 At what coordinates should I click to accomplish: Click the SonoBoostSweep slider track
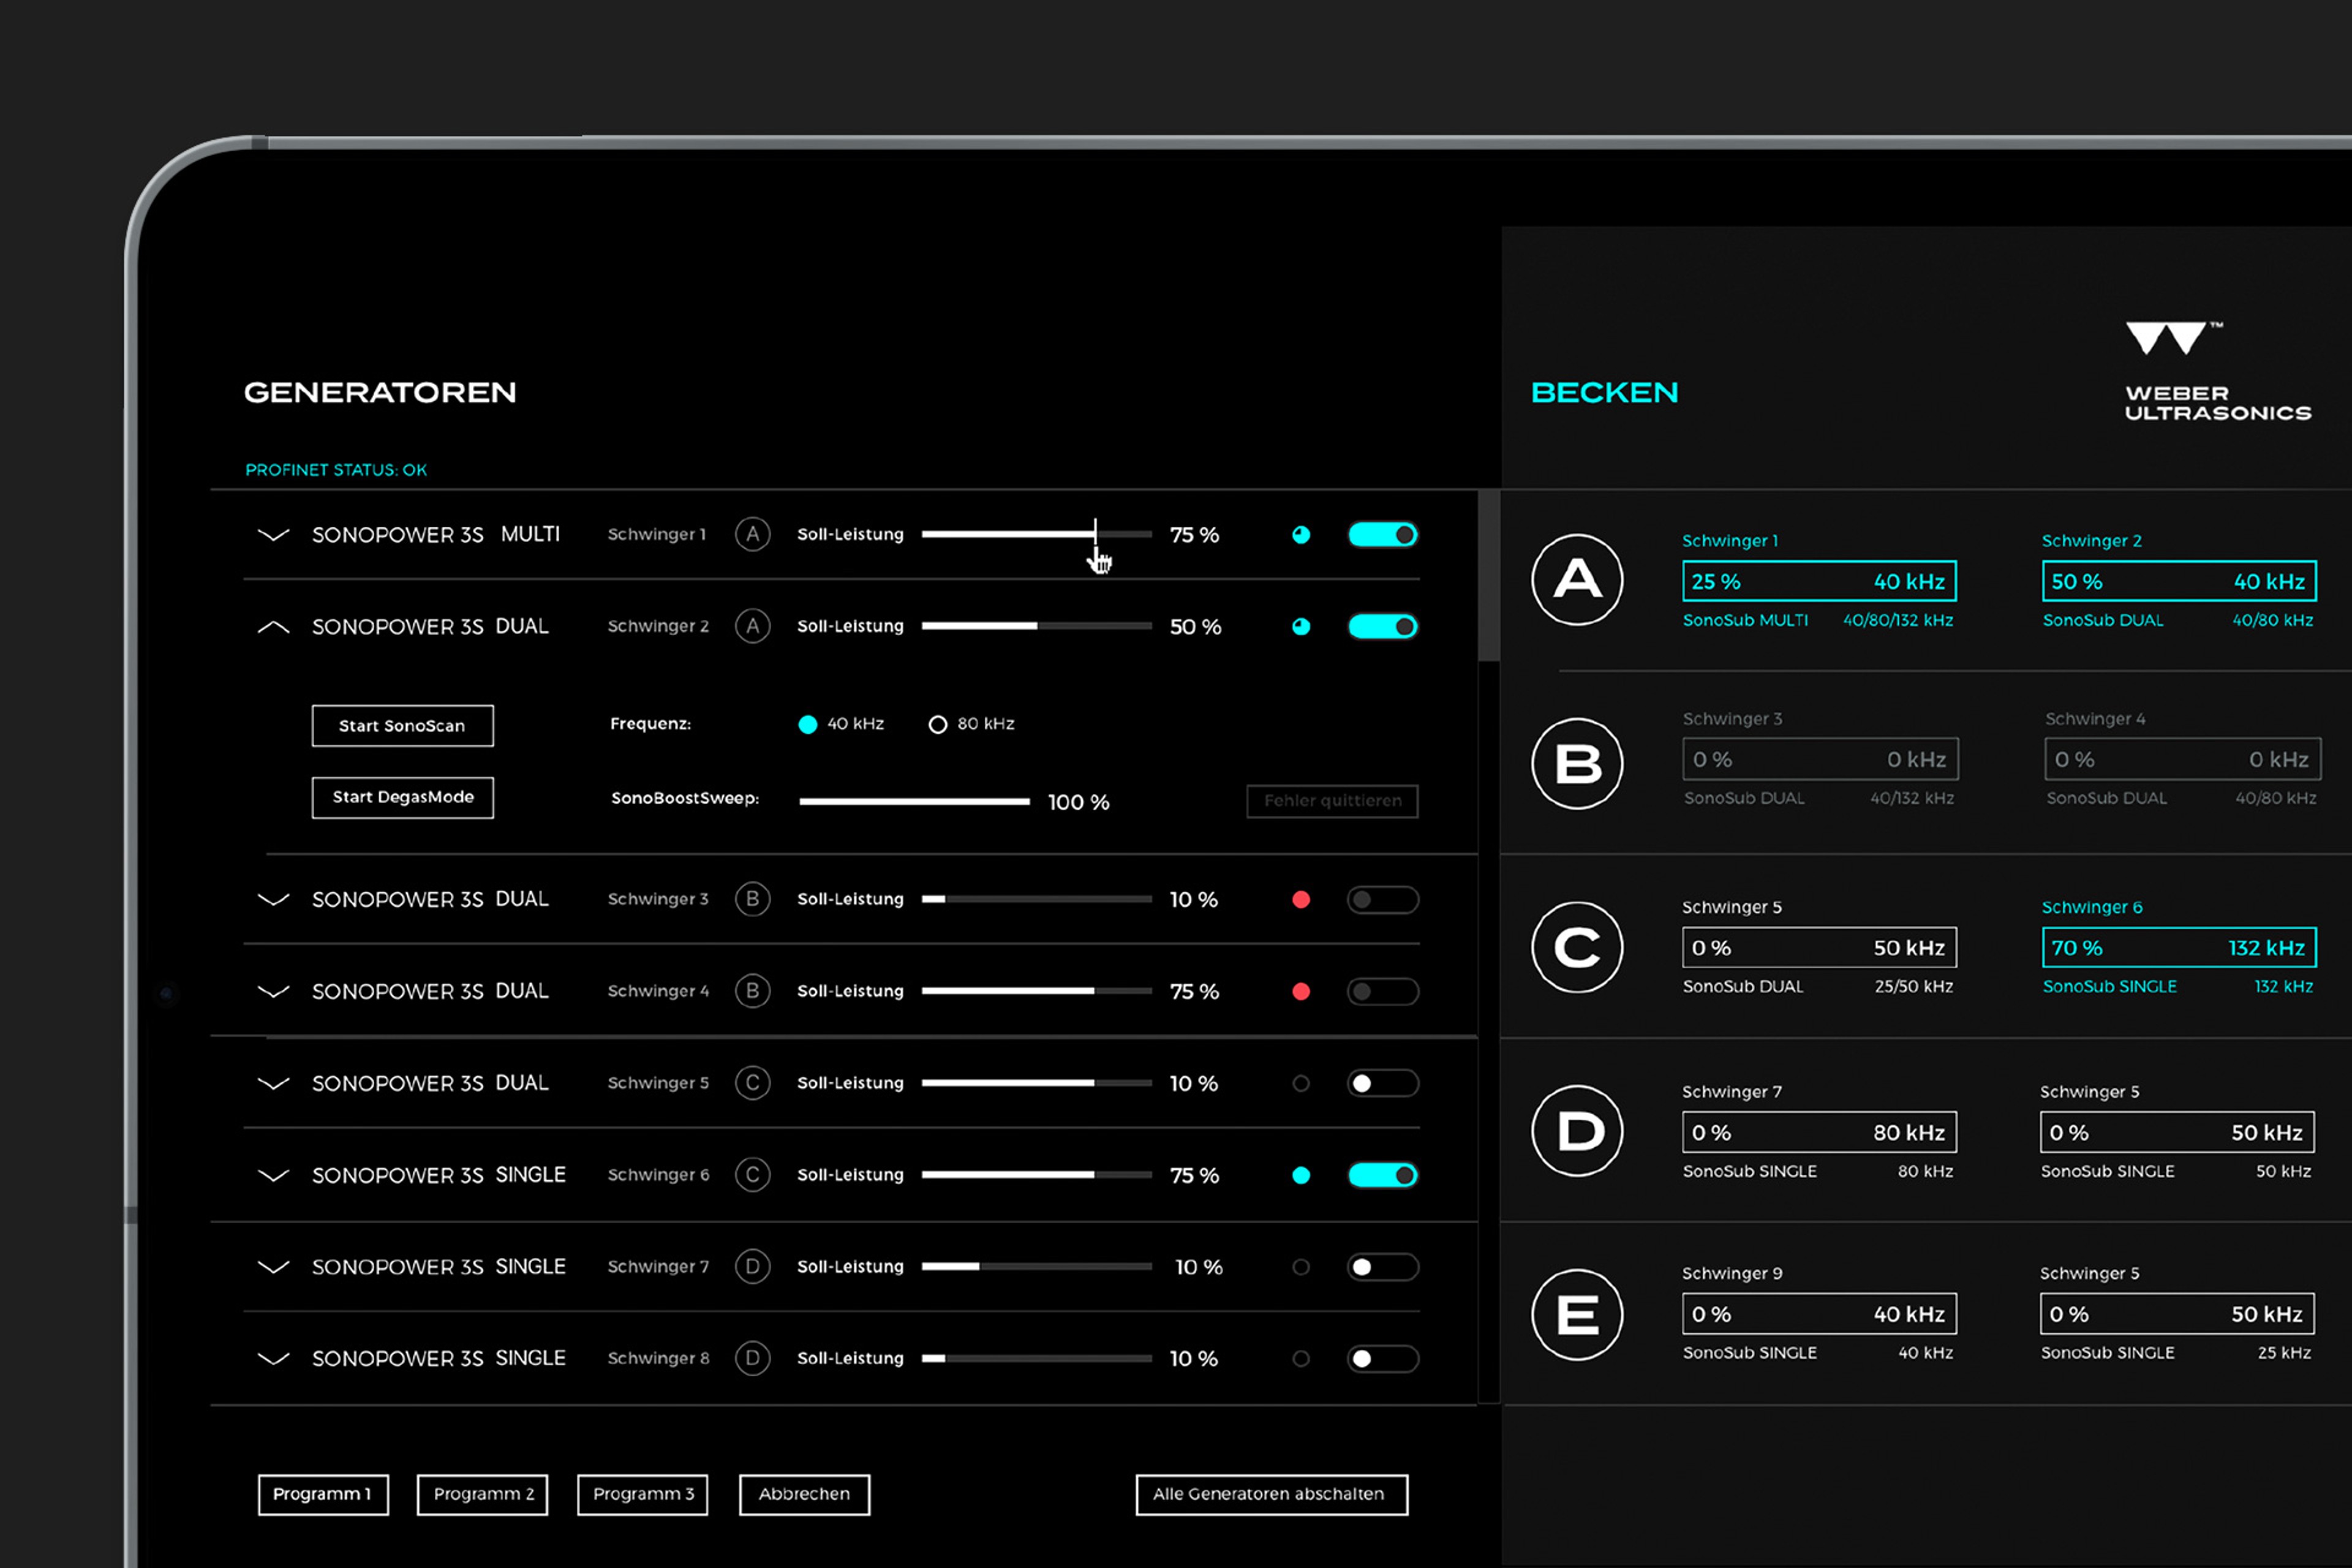point(914,801)
